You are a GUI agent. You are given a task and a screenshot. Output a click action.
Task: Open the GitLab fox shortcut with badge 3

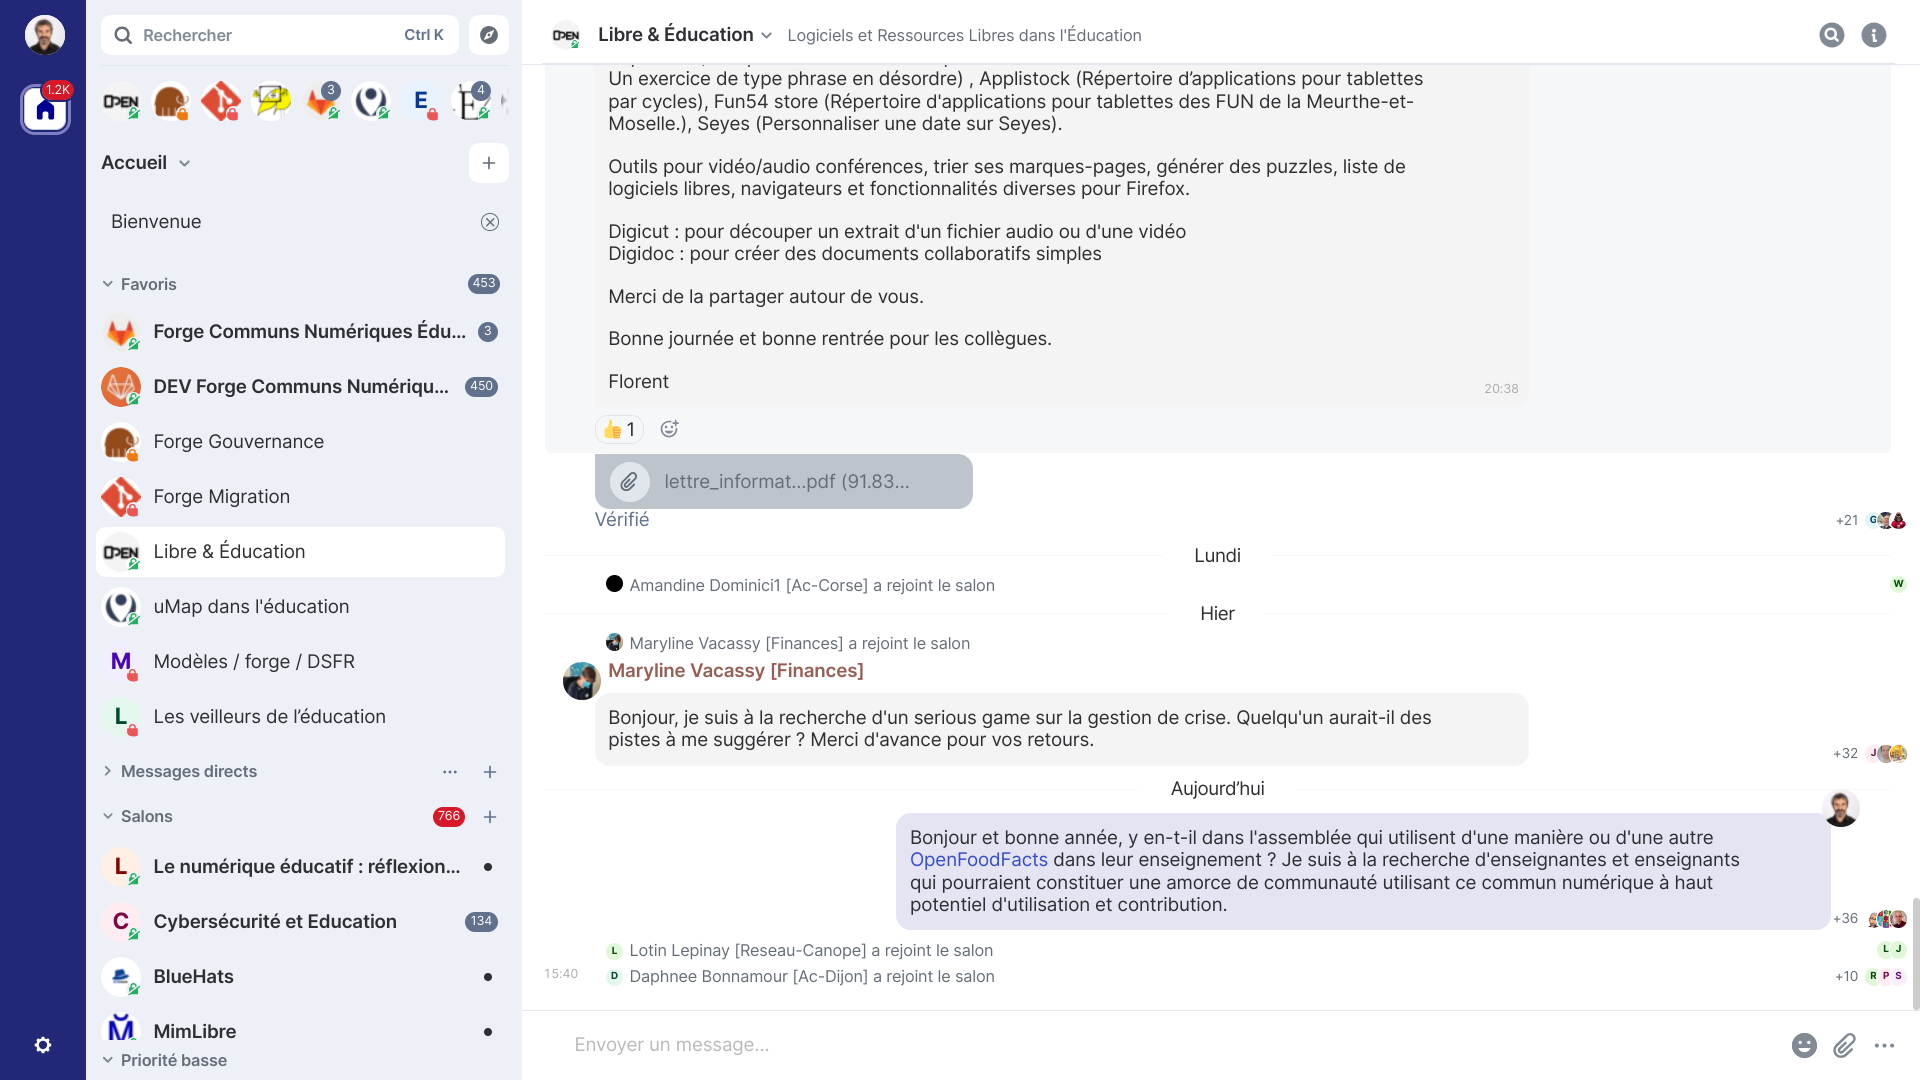point(321,101)
